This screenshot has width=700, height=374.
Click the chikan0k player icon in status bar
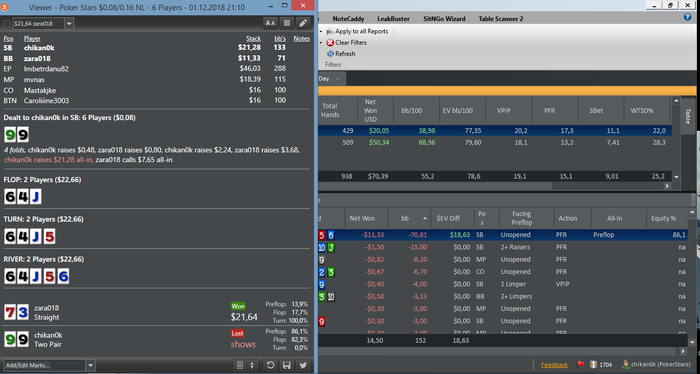tap(626, 365)
